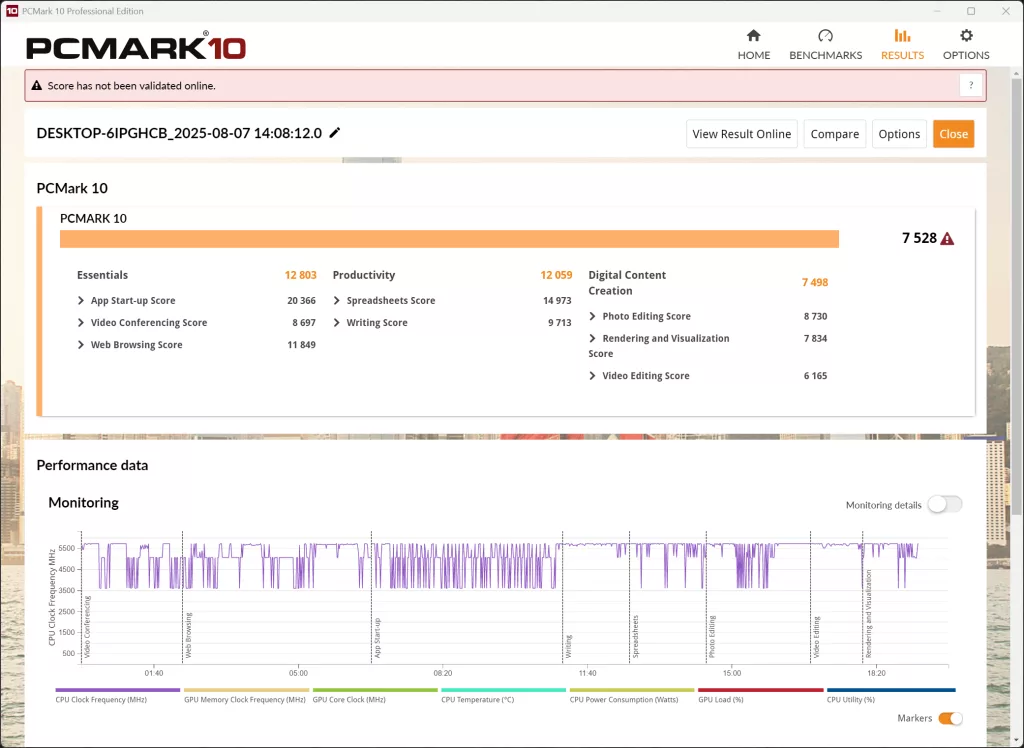The image size is (1024, 748).
Task: Click the Compare button
Action: [835, 134]
